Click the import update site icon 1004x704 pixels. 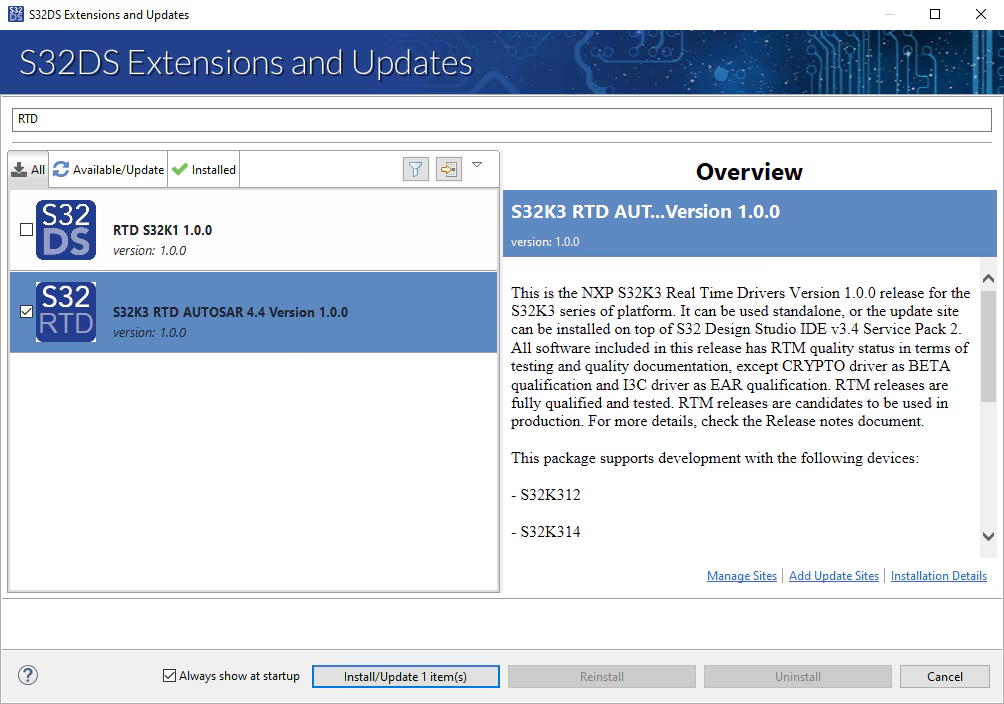click(448, 169)
